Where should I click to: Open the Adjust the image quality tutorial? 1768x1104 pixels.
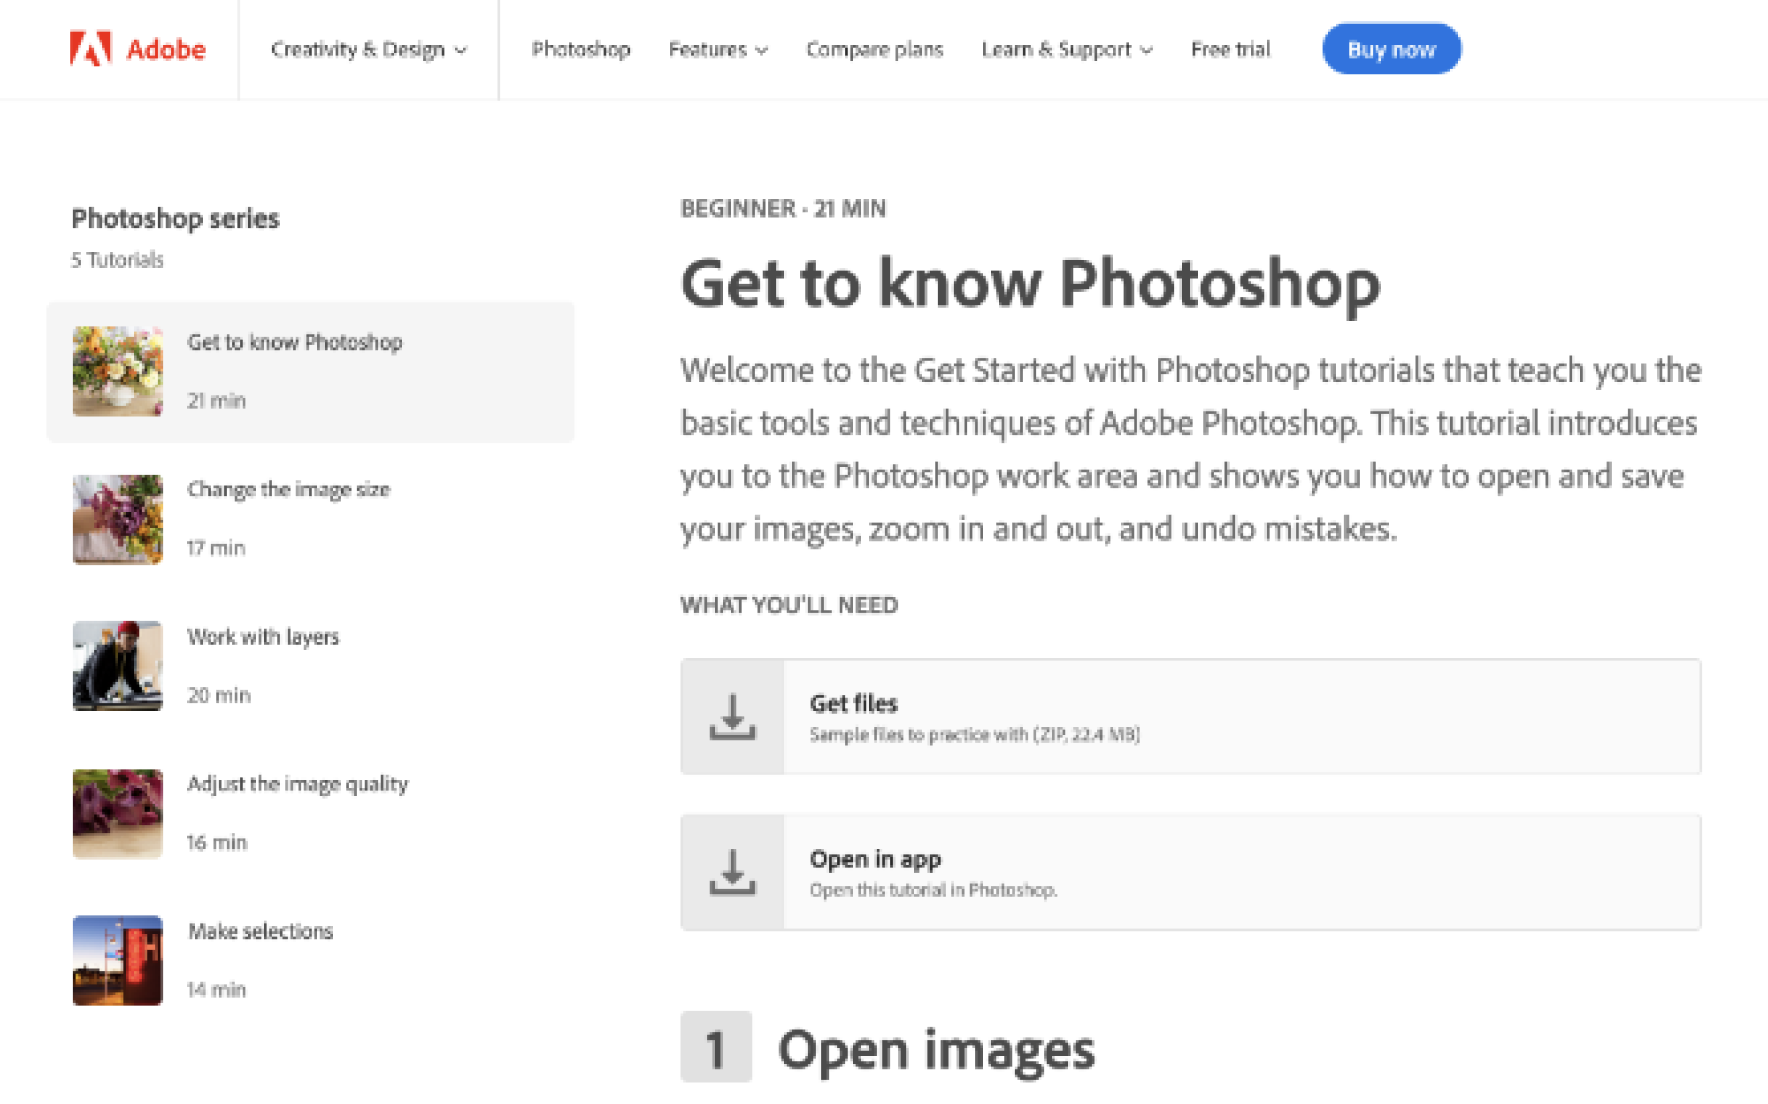pos(298,784)
